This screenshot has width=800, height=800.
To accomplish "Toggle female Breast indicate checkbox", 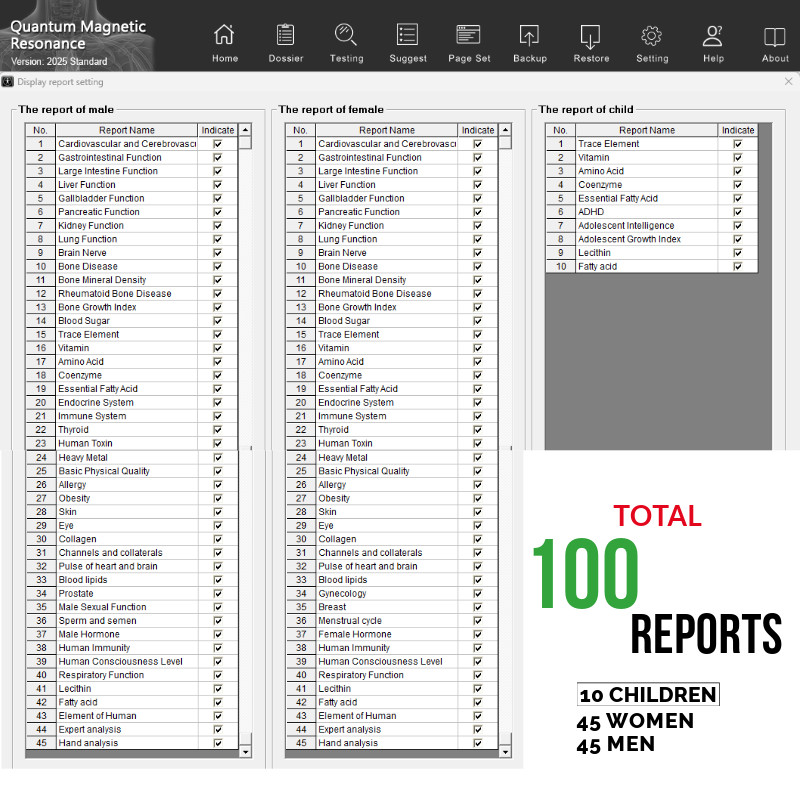I will (x=478, y=607).
